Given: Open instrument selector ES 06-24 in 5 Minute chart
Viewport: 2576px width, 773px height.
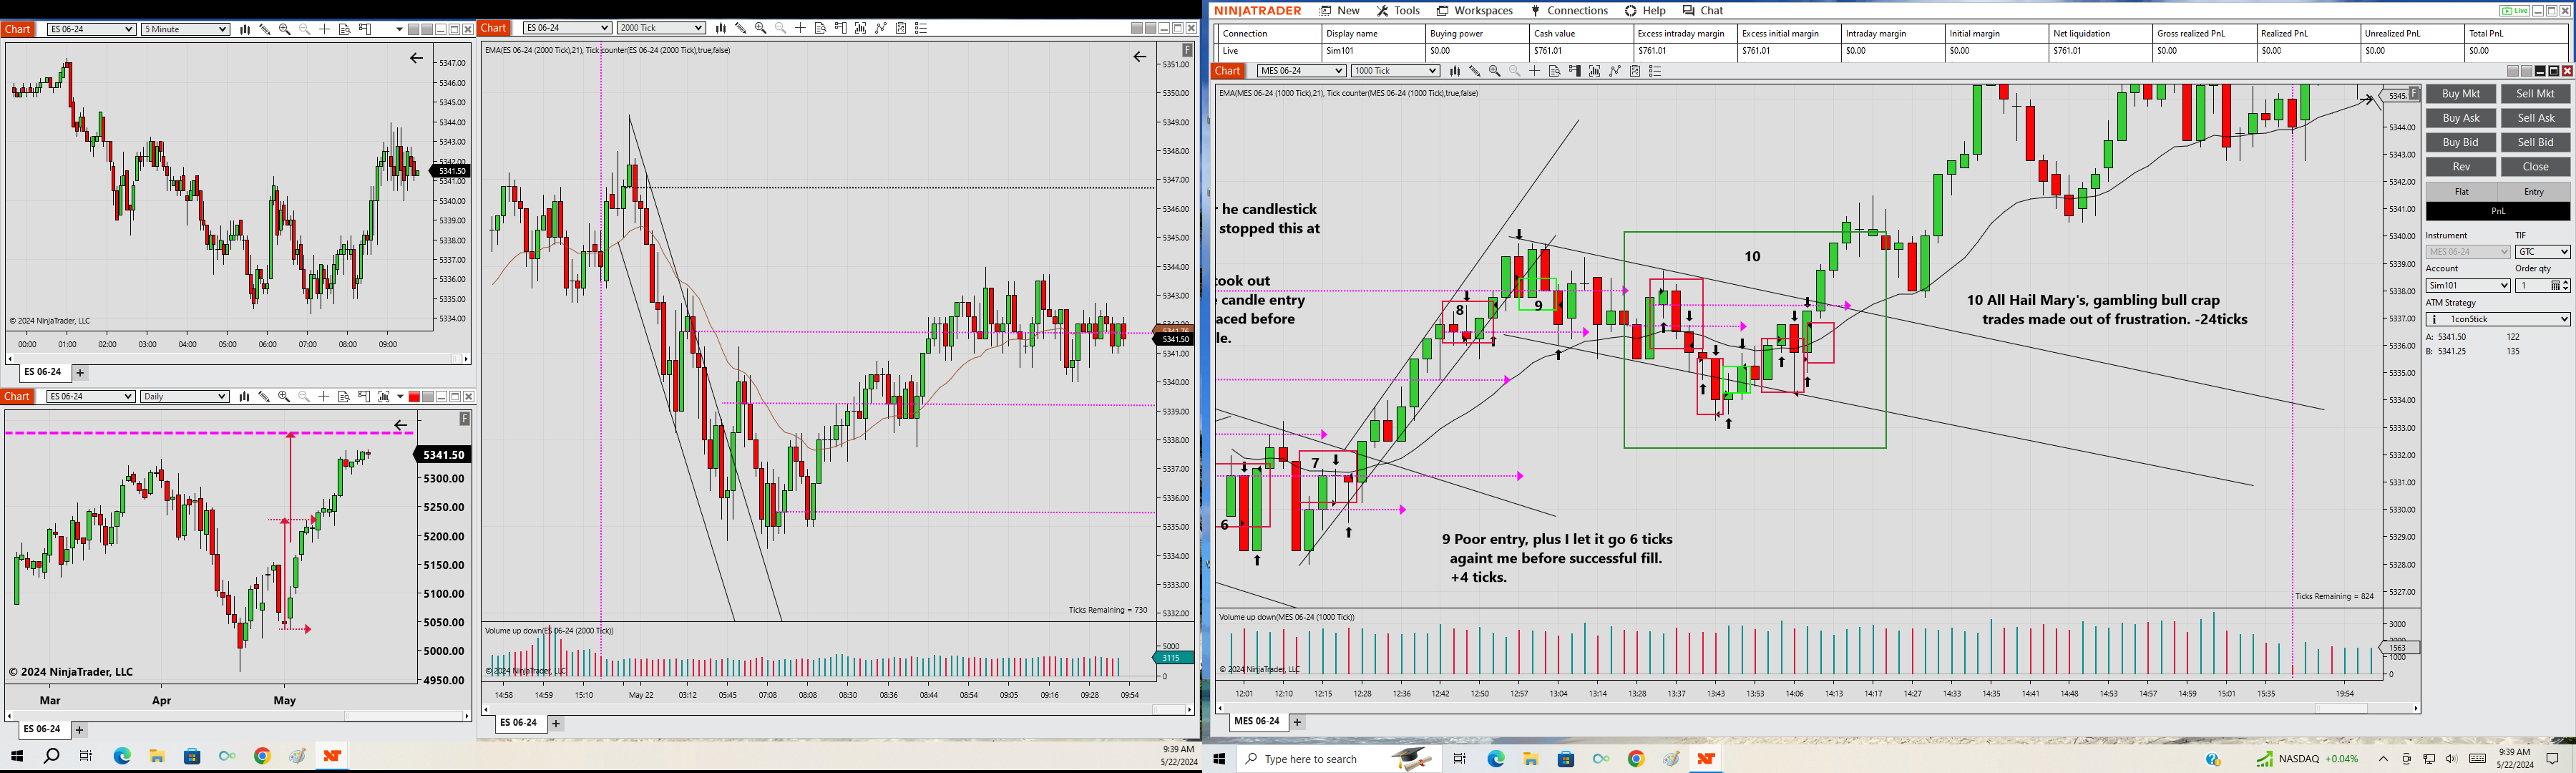Looking at the screenshot, I should pyautogui.click(x=91, y=29).
